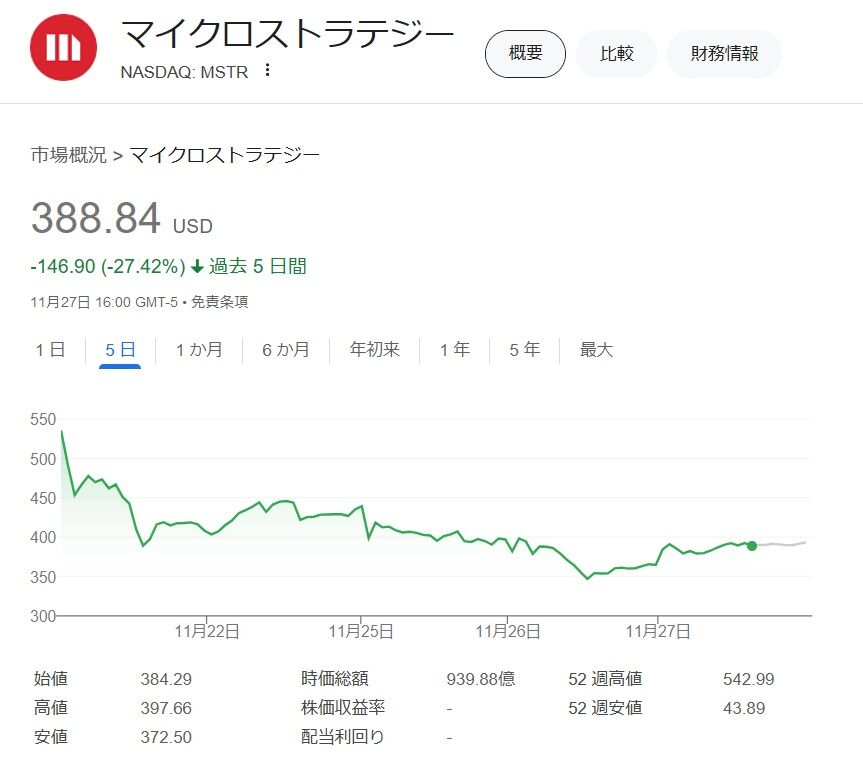Click the red MicroStrategy logo icon
The width and height of the screenshot is (863, 757).
point(63,47)
